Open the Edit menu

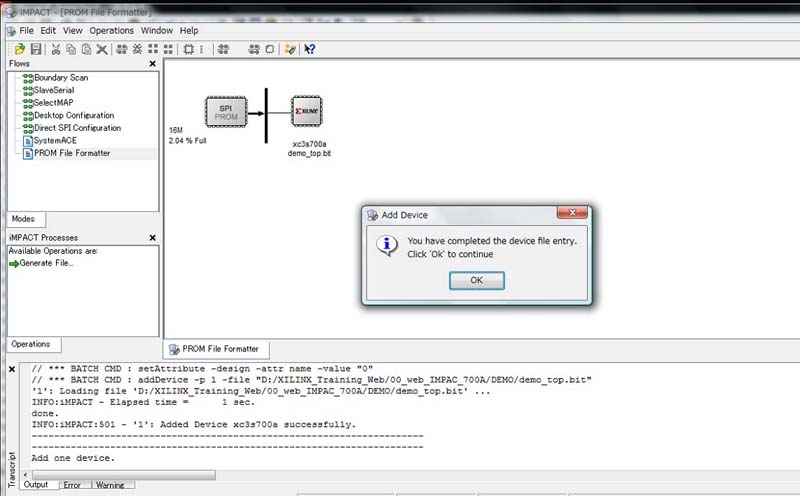pos(48,31)
